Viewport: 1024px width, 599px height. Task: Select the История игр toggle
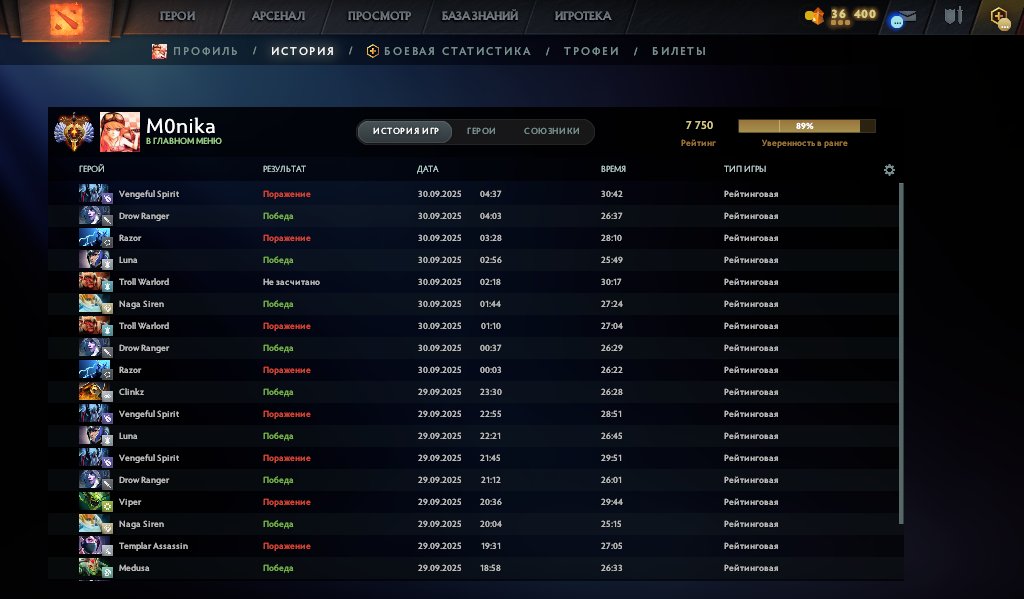[x=404, y=131]
